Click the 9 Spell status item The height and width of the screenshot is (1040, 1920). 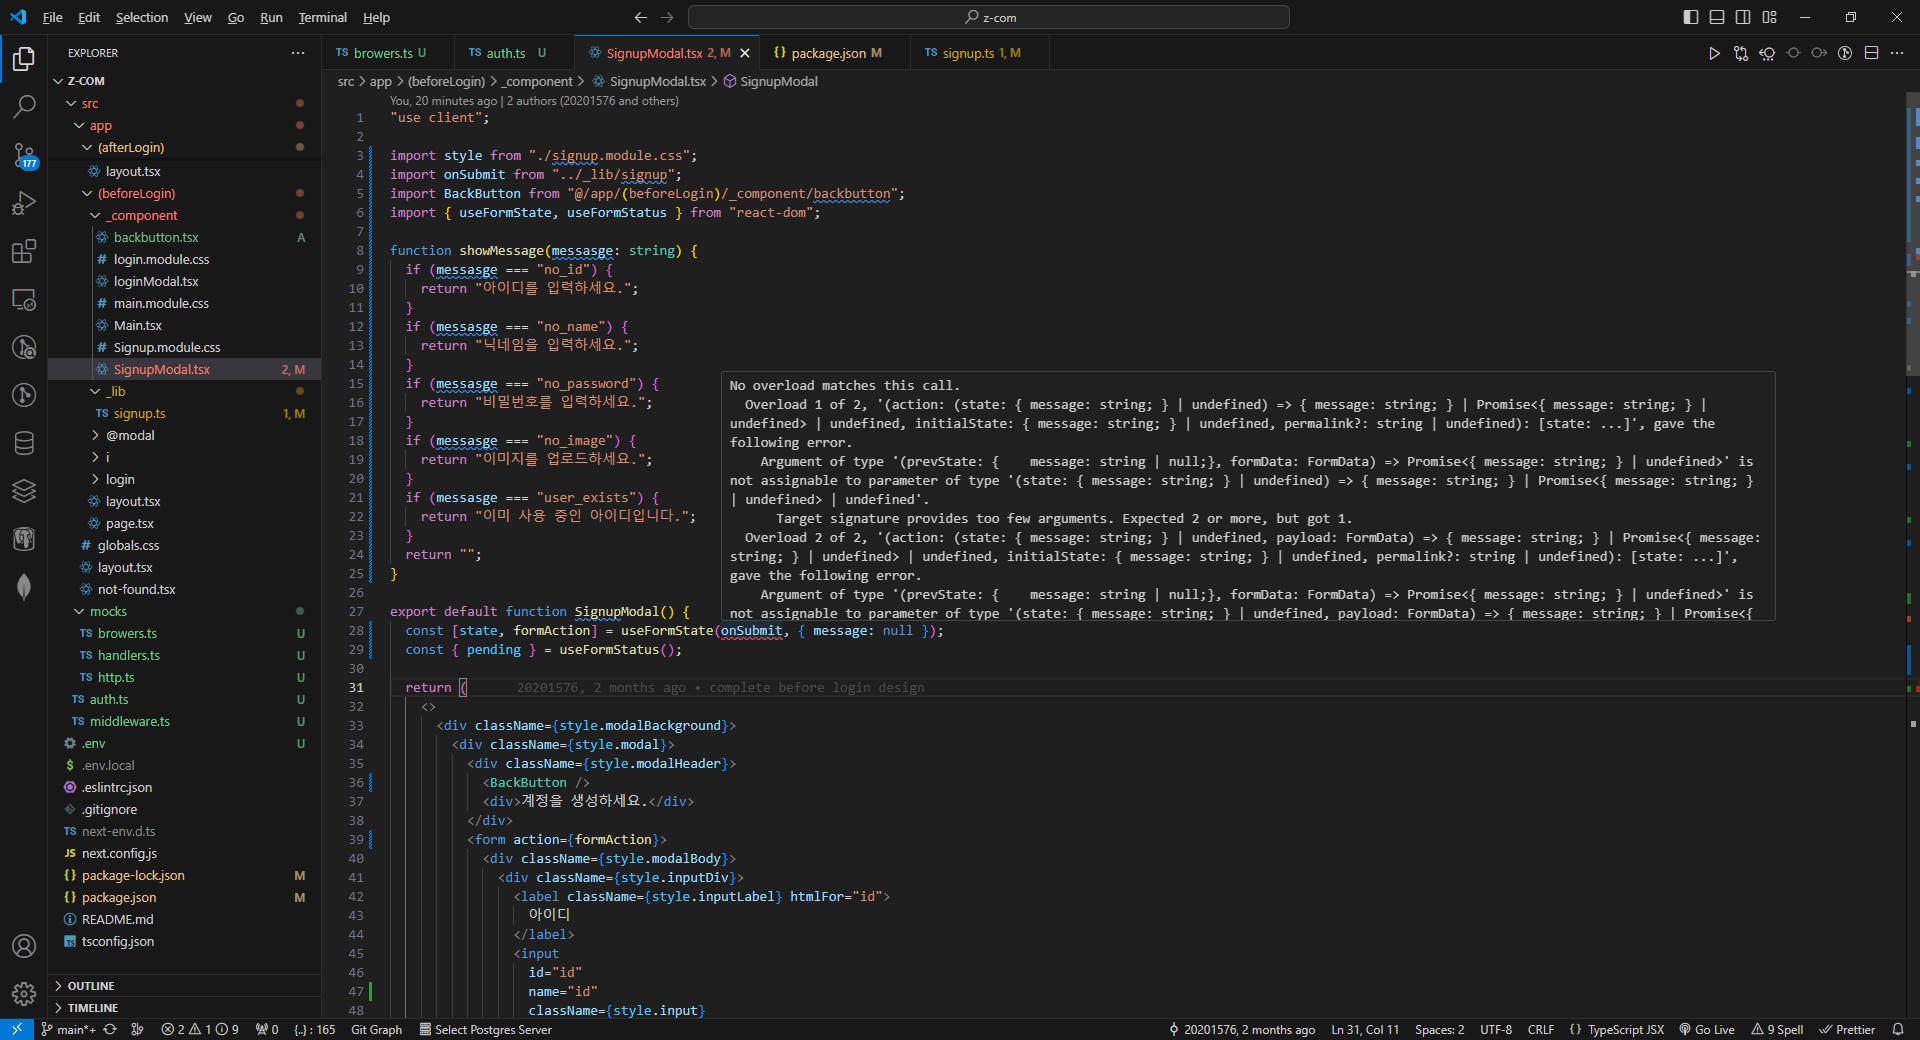pyautogui.click(x=1777, y=1029)
